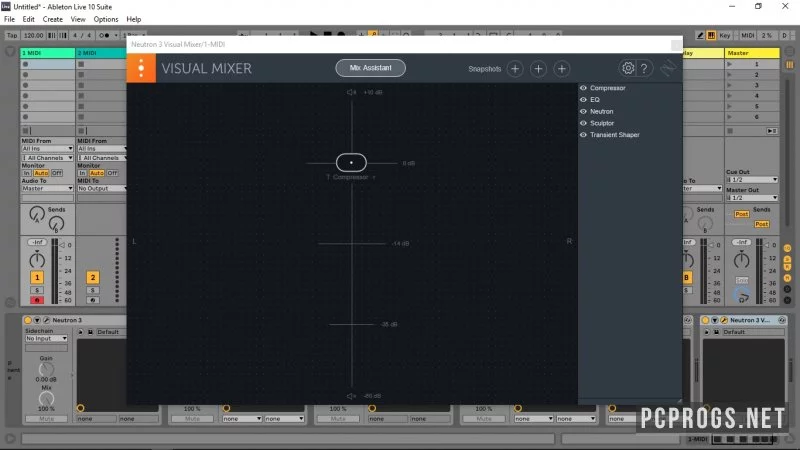The image size is (800, 450).
Task: Open Neutron 3 Sidechain No Input dropdown
Action: tap(46, 338)
